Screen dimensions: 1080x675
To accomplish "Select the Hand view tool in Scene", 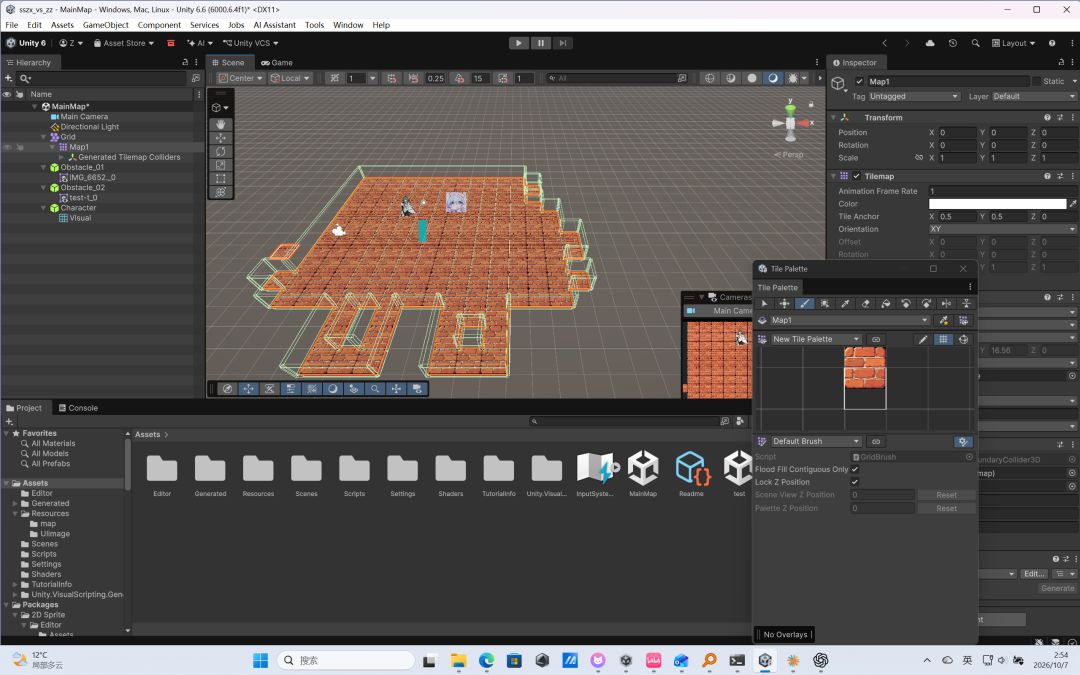I will [220, 124].
